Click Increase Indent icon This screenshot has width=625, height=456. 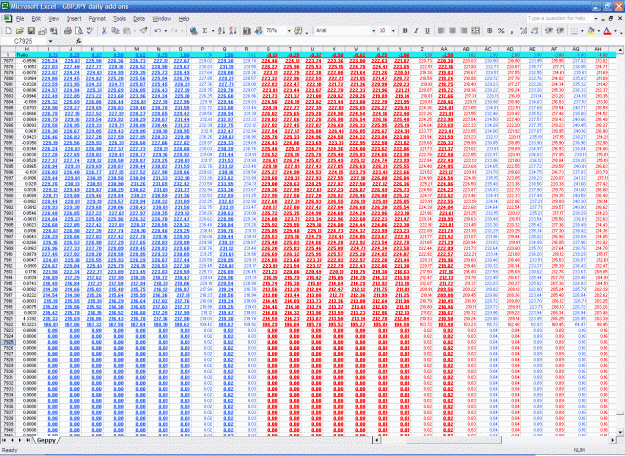coord(560,31)
